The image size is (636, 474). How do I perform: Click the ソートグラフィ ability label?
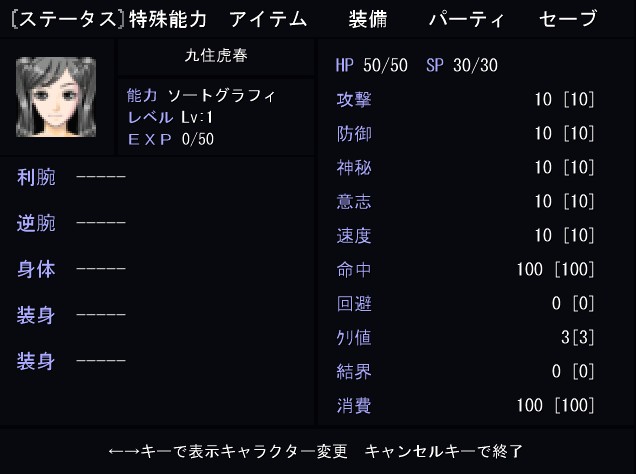point(221,96)
